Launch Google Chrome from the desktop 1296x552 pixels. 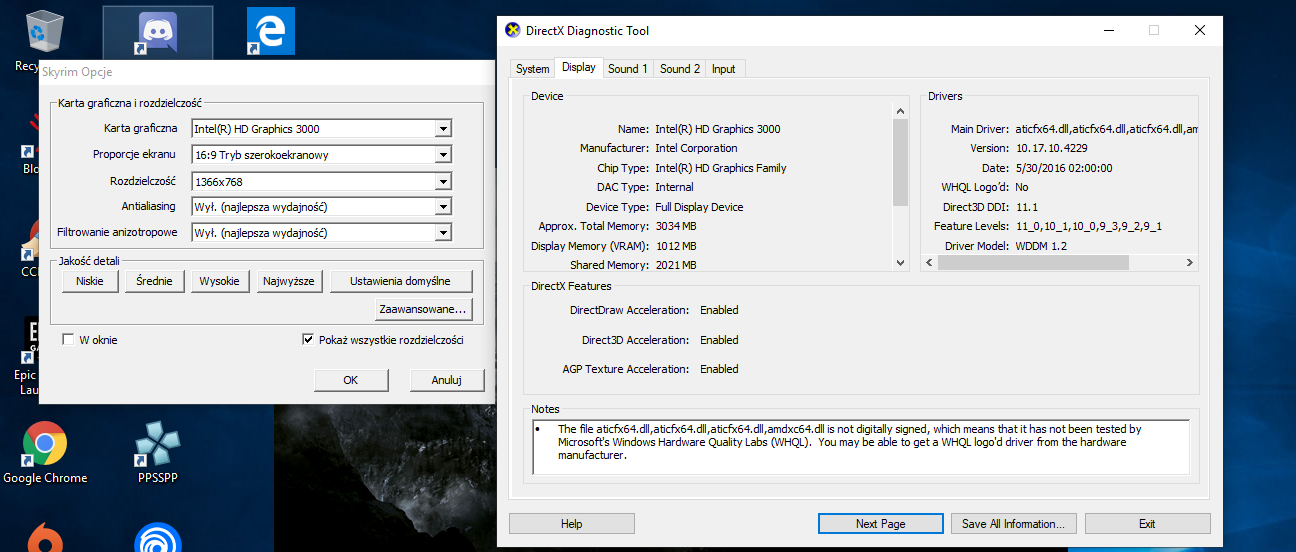pos(45,452)
